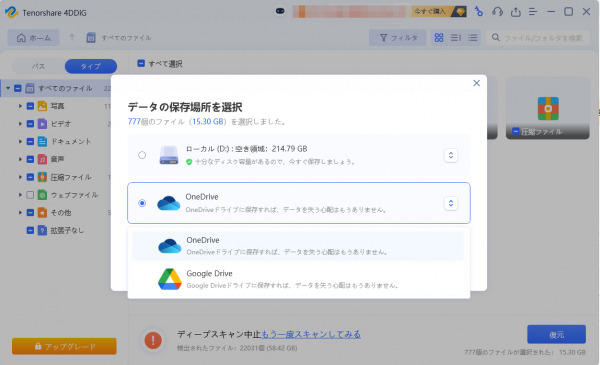Toggle the ウェブファイル checkbox
The image size is (600, 365).
pyautogui.click(x=30, y=195)
